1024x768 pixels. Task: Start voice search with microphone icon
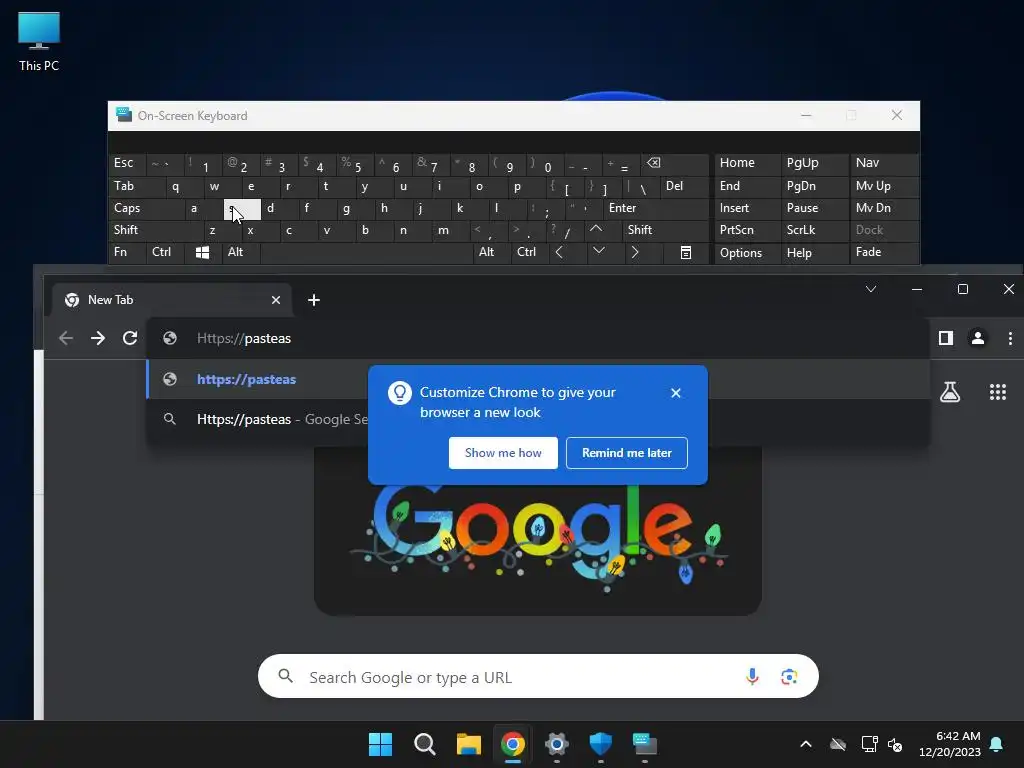752,677
